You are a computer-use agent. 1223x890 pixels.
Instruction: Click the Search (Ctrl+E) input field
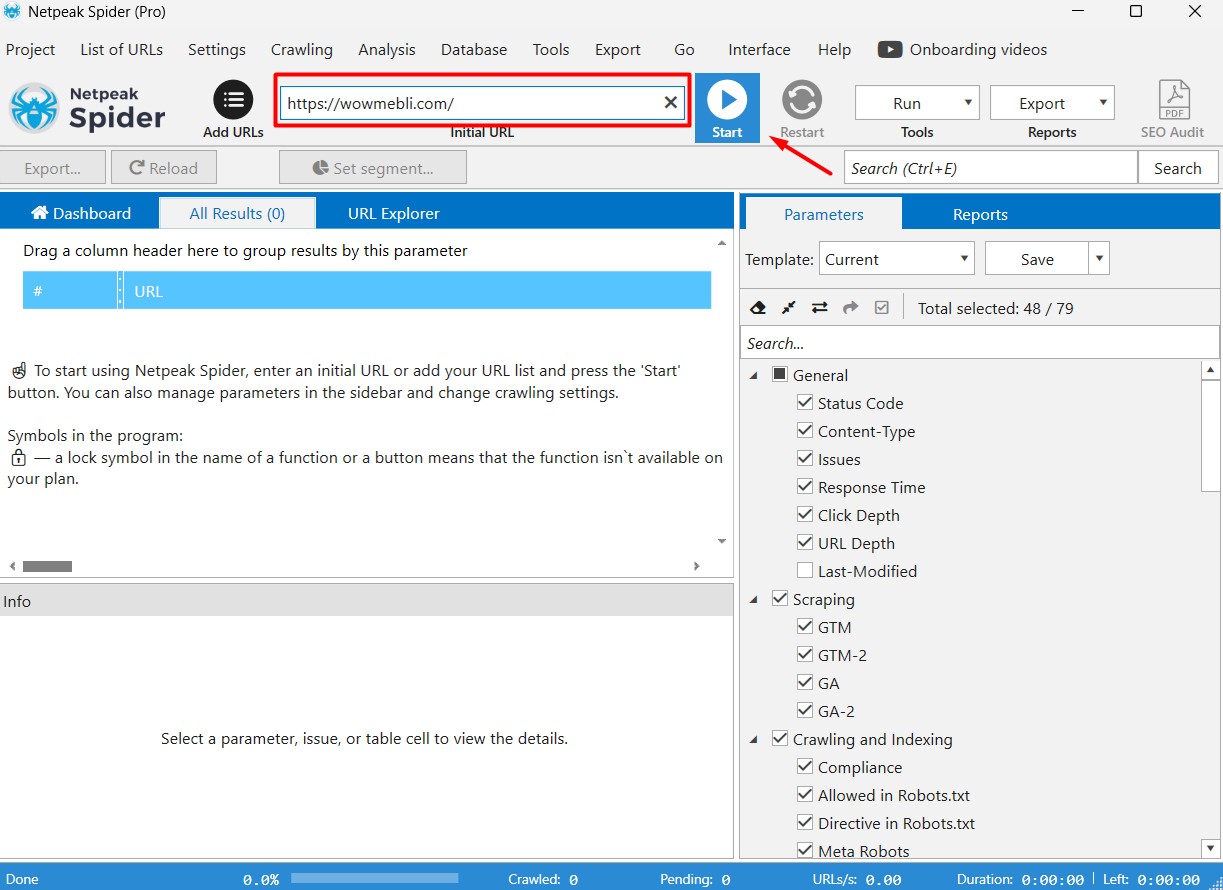[991, 168]
